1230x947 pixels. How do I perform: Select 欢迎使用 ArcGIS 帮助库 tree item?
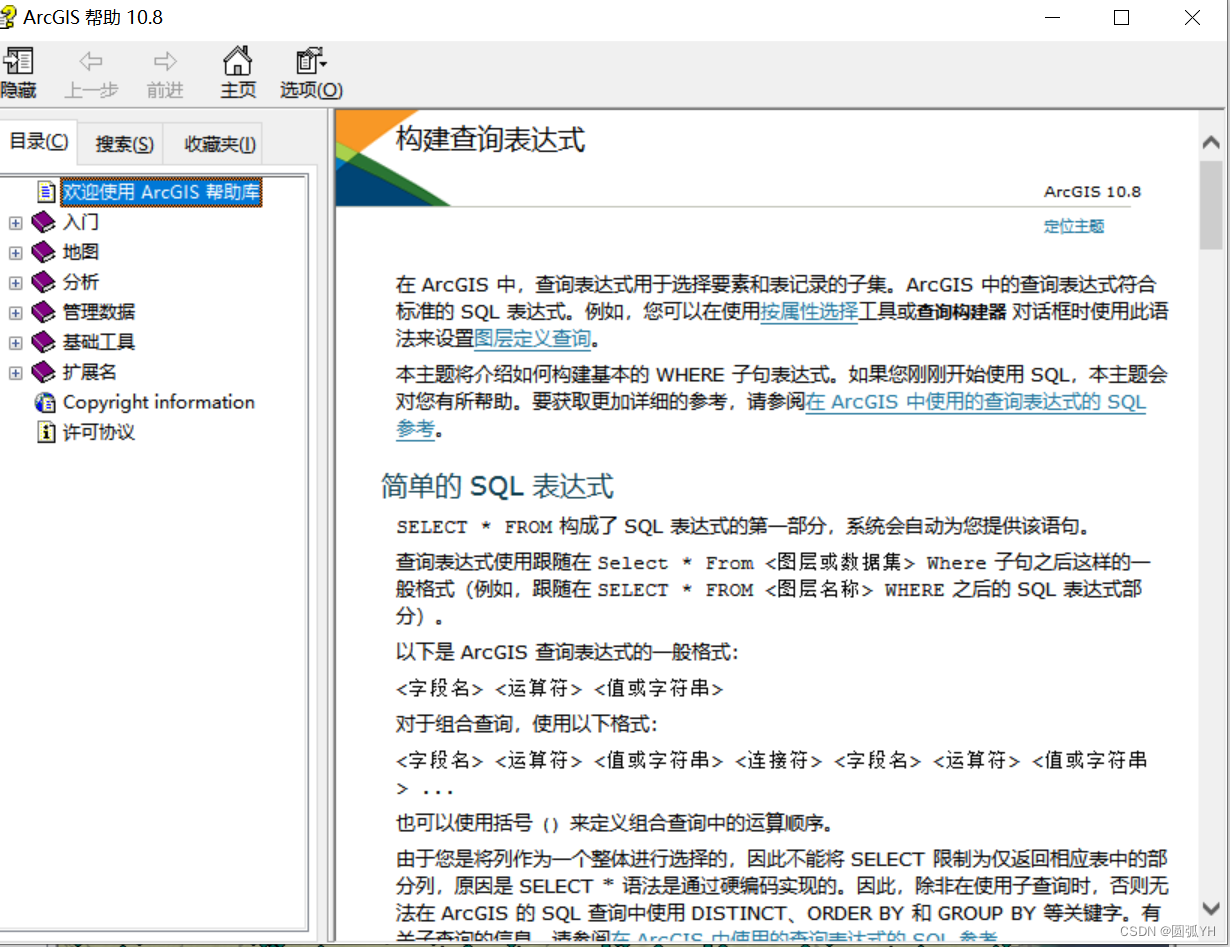pyautogui.click(x=161, y=191)
